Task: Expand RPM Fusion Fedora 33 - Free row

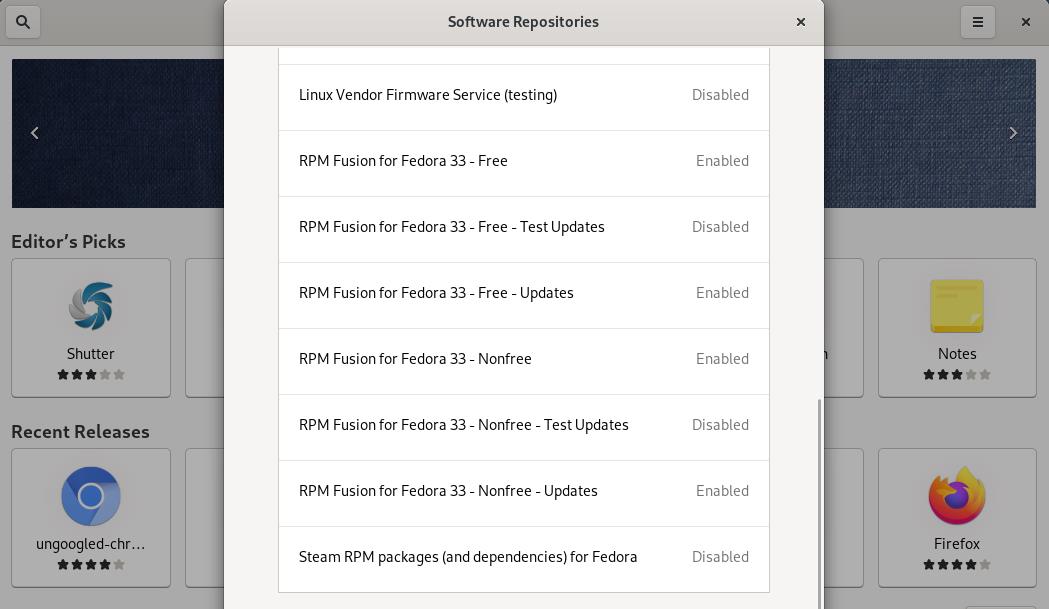Action: pyautogui.click(x=403, y=161)
